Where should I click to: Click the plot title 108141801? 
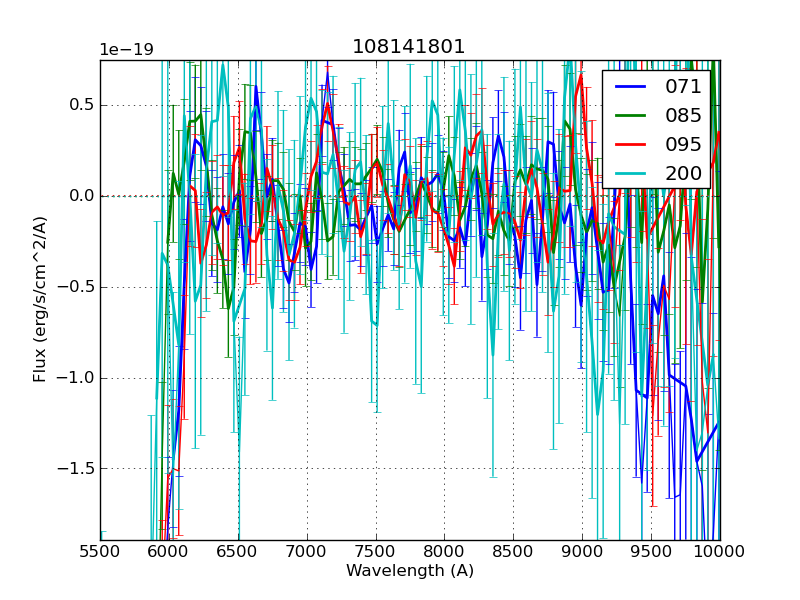409,47
